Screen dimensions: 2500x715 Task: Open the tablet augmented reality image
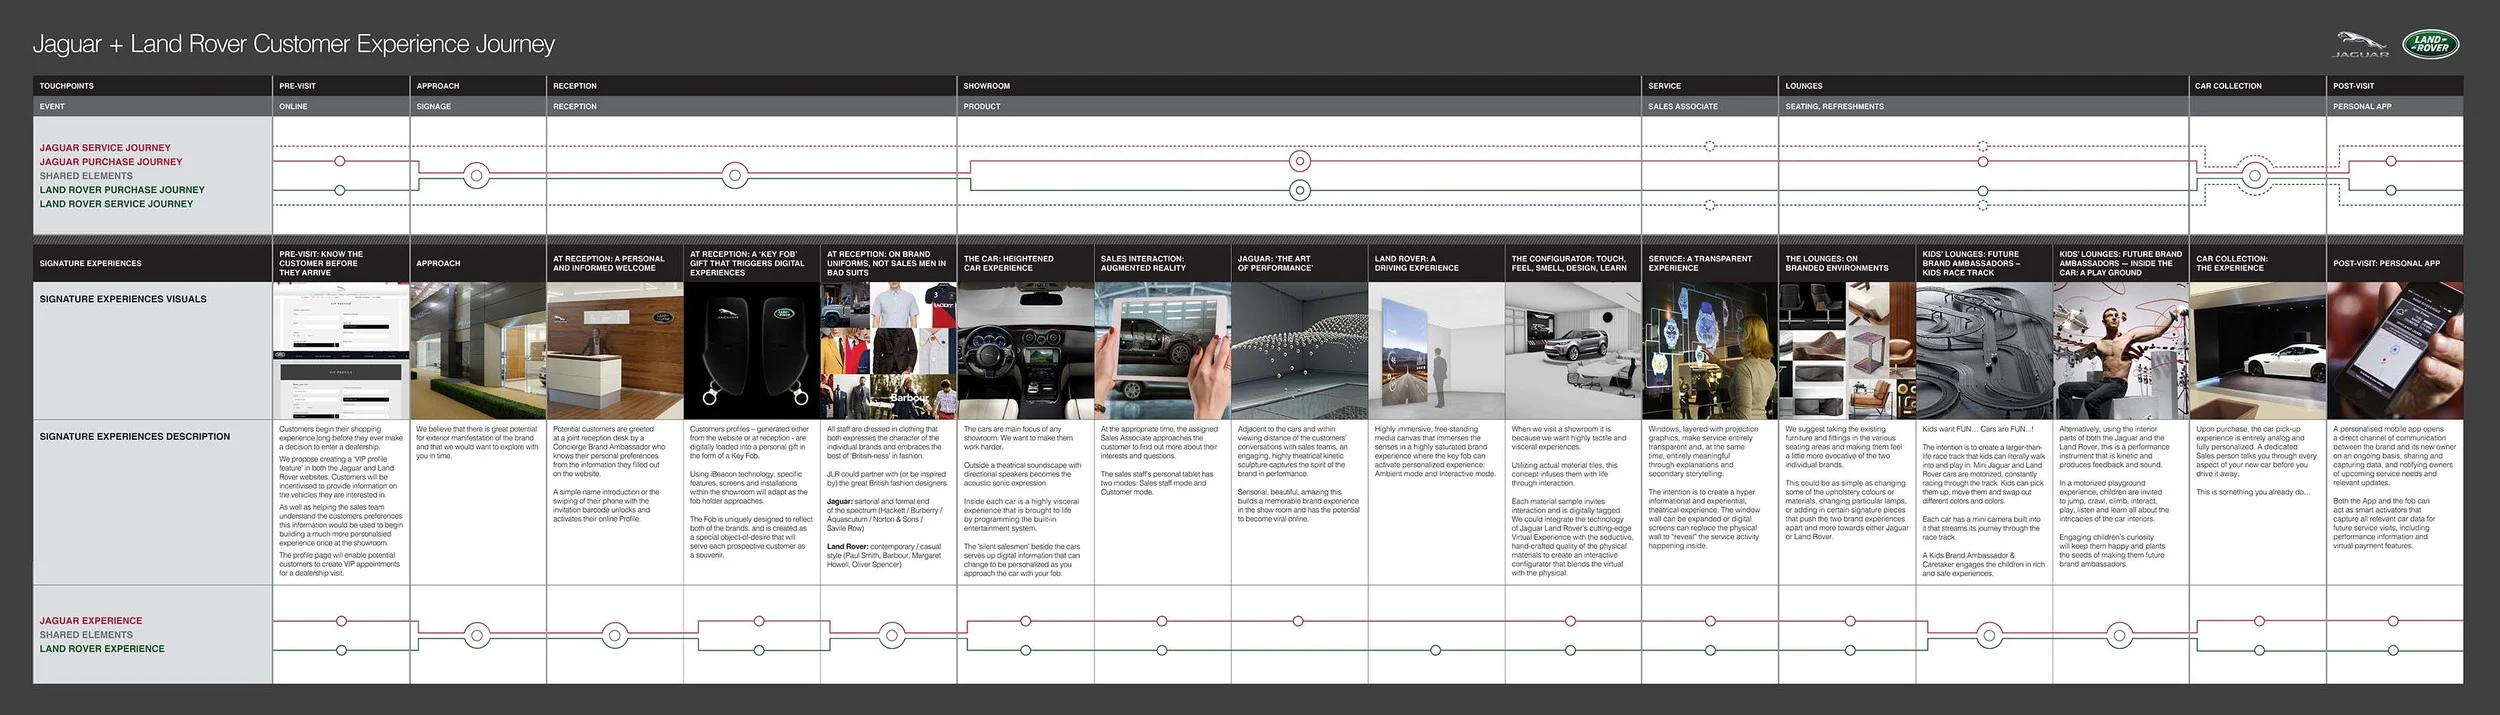coord(1163,351)
